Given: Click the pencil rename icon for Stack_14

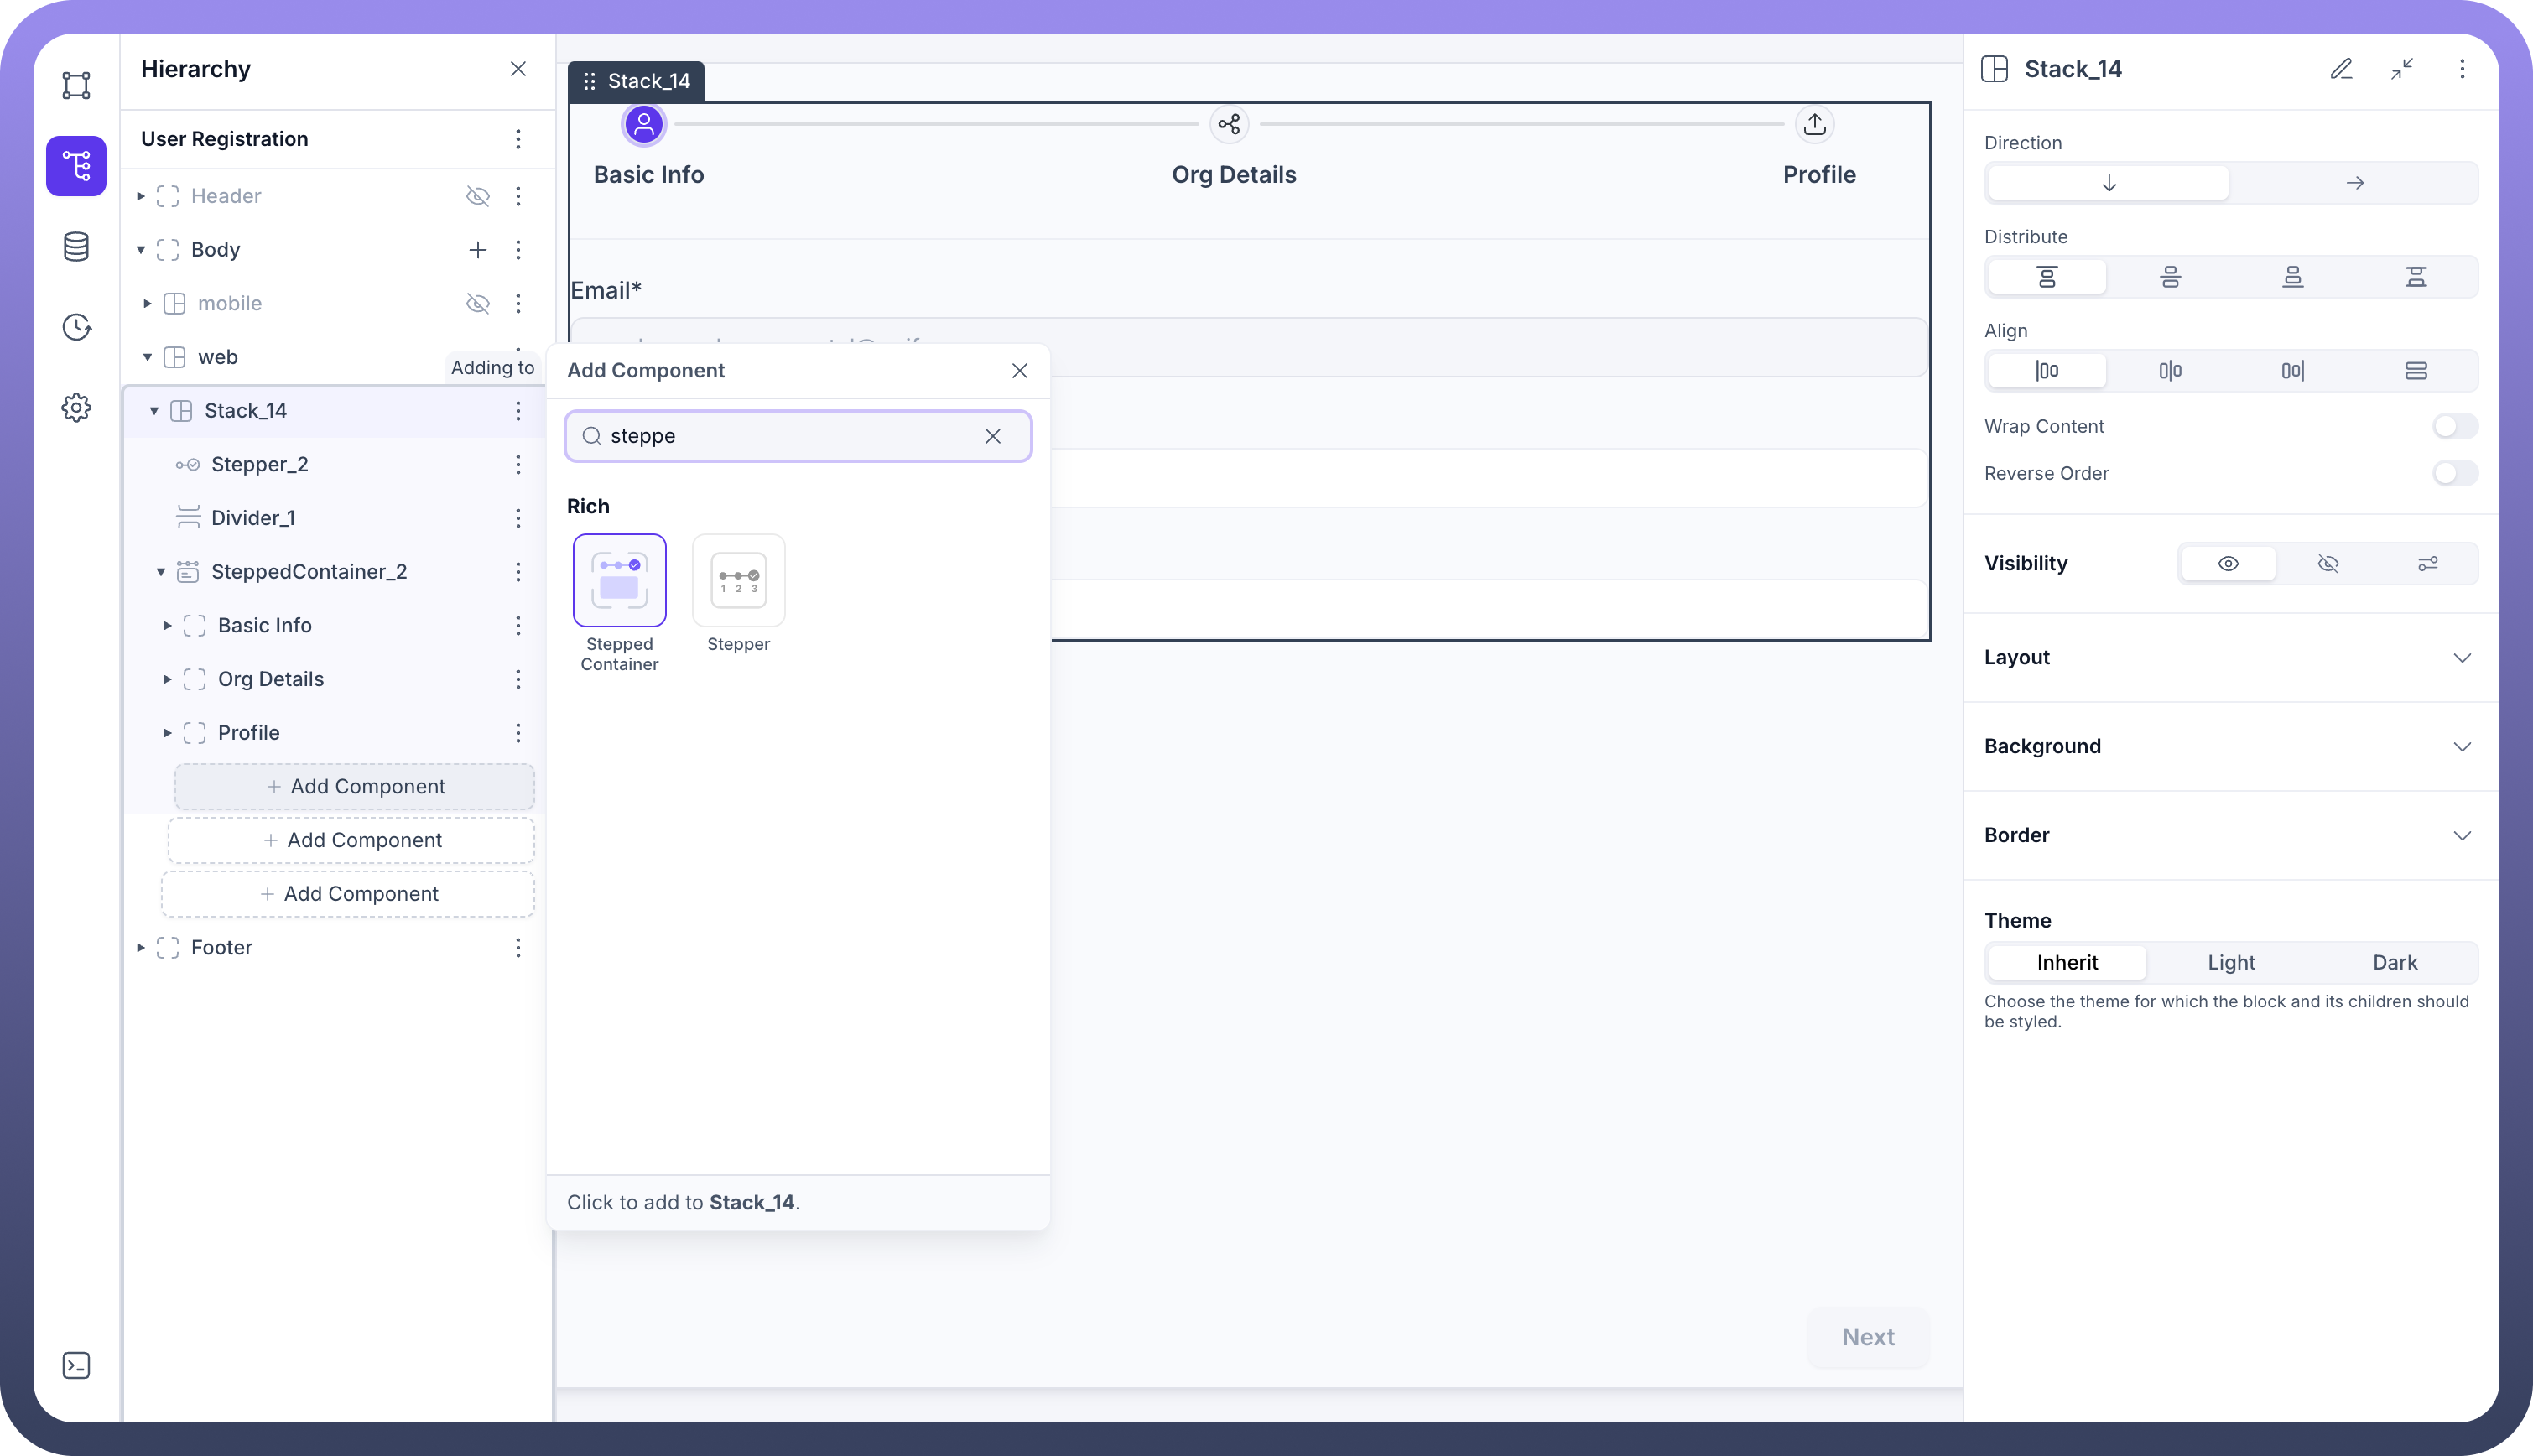Looking at the screenshot, I should pyautogui.click(x=2341, y=69).
